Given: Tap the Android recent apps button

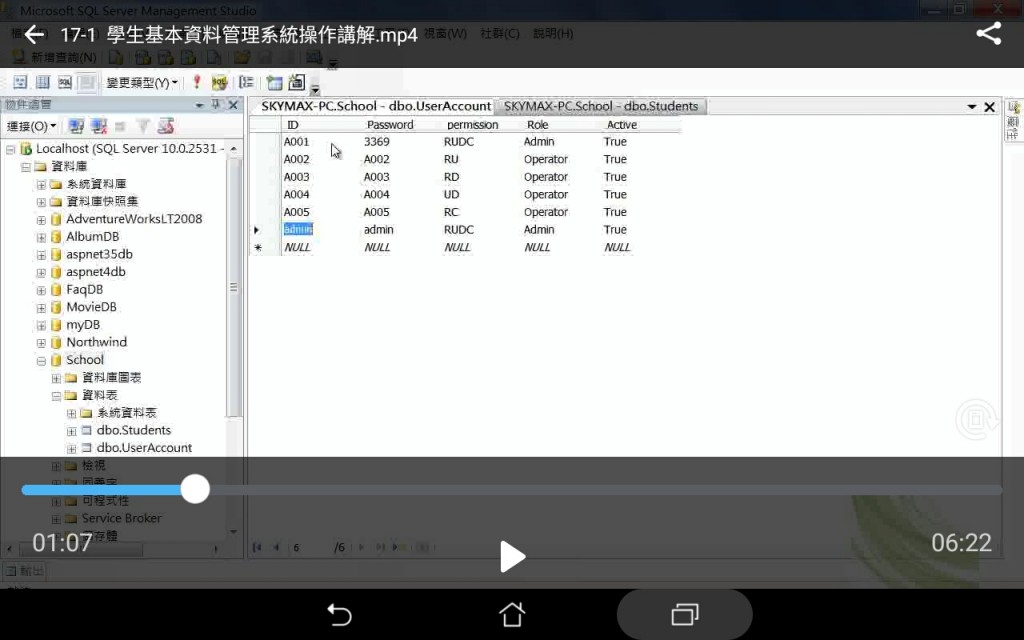Looking at the screenshot, I should click(684, 615).
